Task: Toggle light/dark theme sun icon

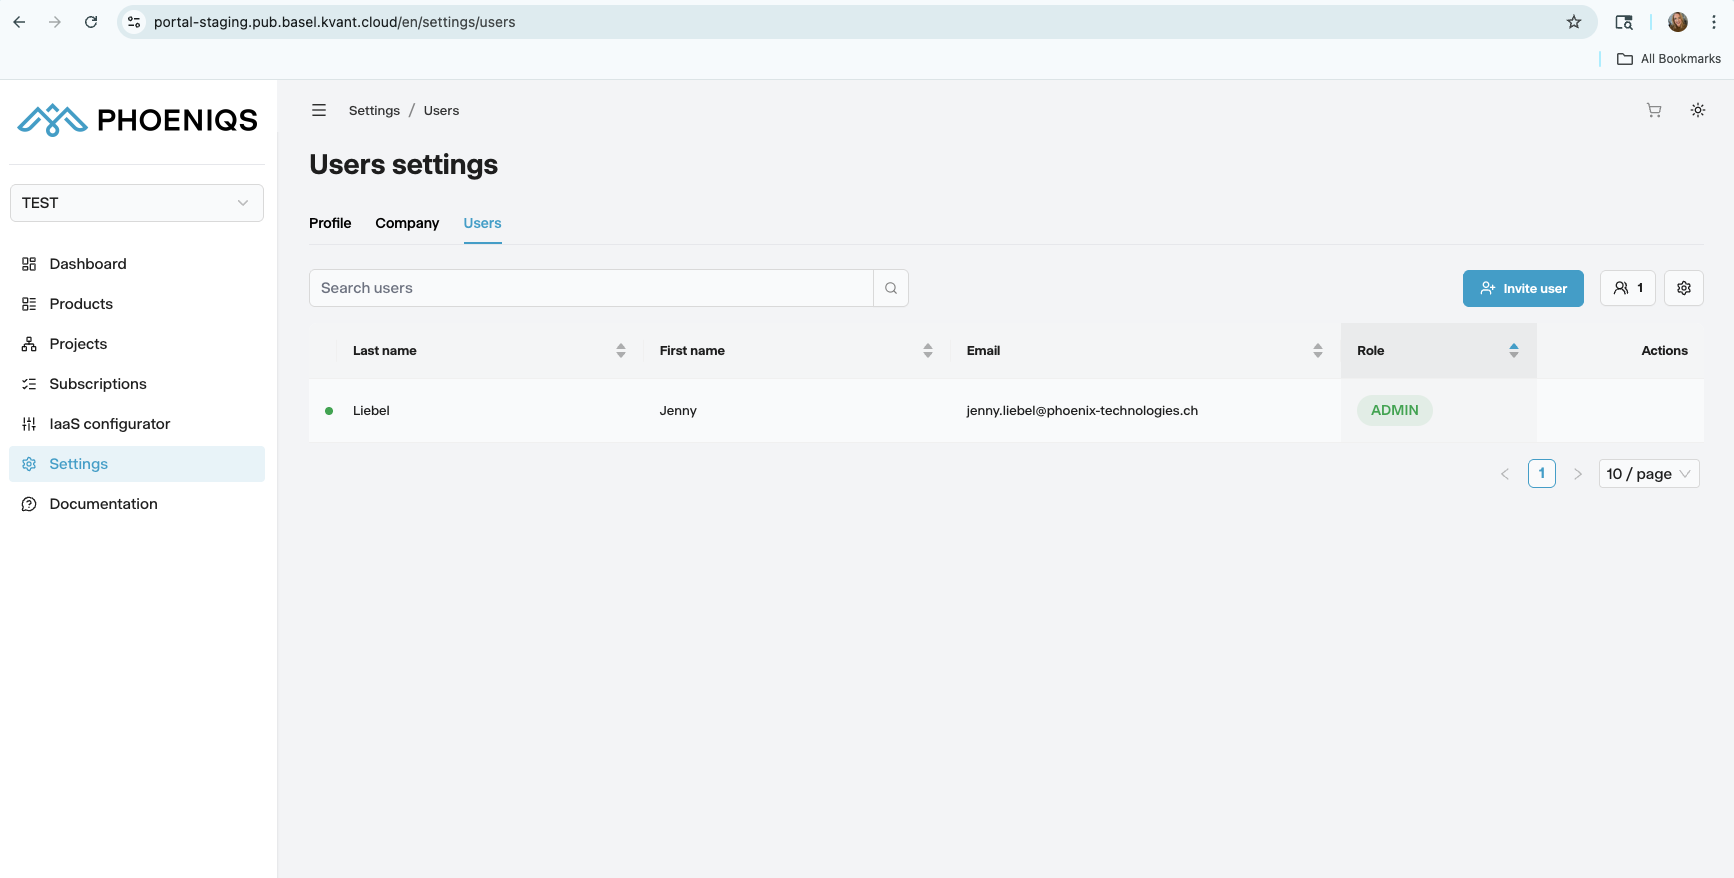Action: tap(1698, 111)
